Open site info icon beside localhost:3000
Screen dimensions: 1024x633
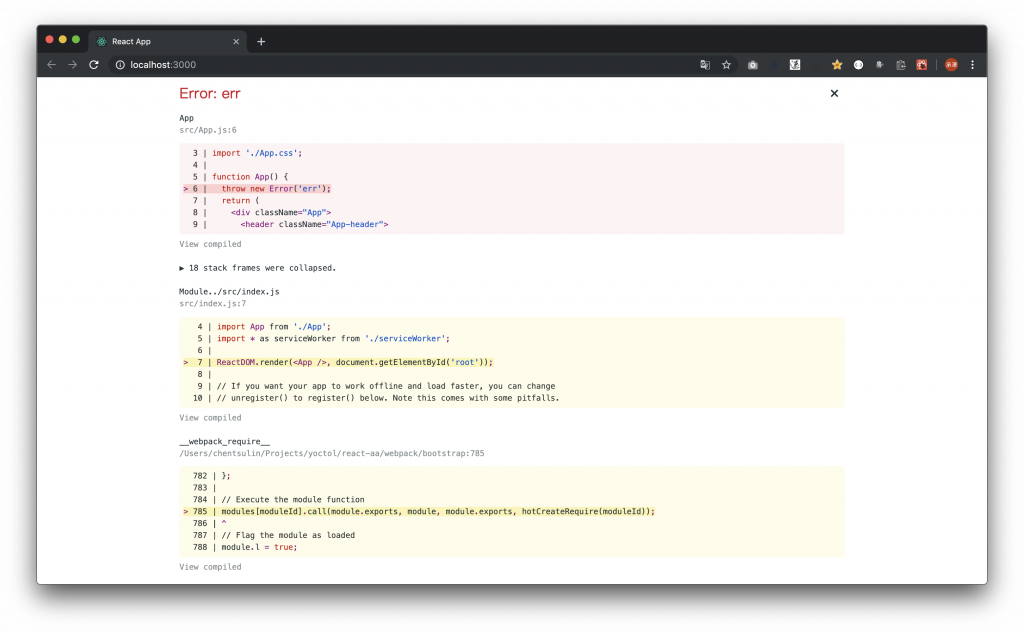(120, 65)
